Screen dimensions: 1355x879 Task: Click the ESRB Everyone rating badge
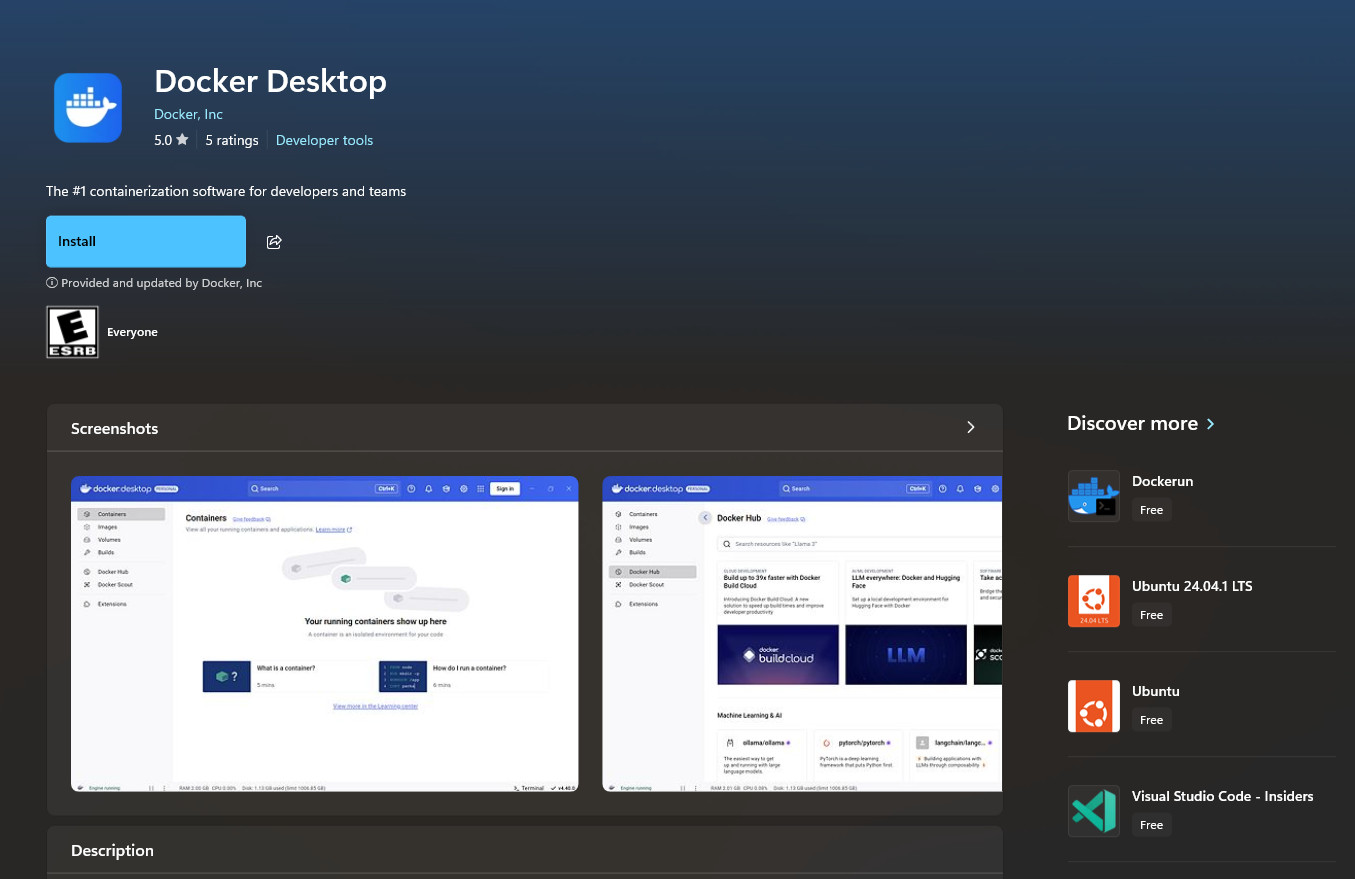(x=73, y=332)
